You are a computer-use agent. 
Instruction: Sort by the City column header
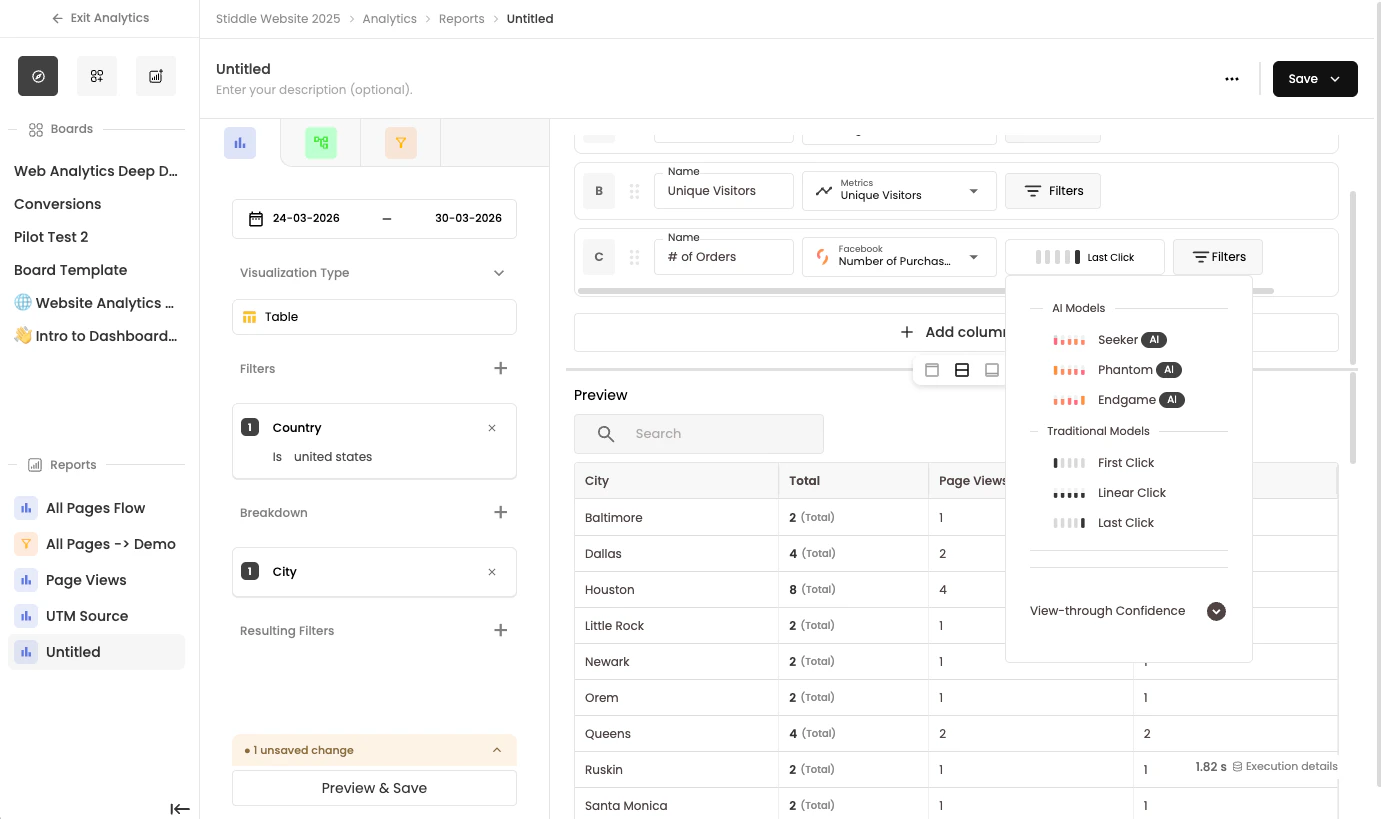click(676, 481)
